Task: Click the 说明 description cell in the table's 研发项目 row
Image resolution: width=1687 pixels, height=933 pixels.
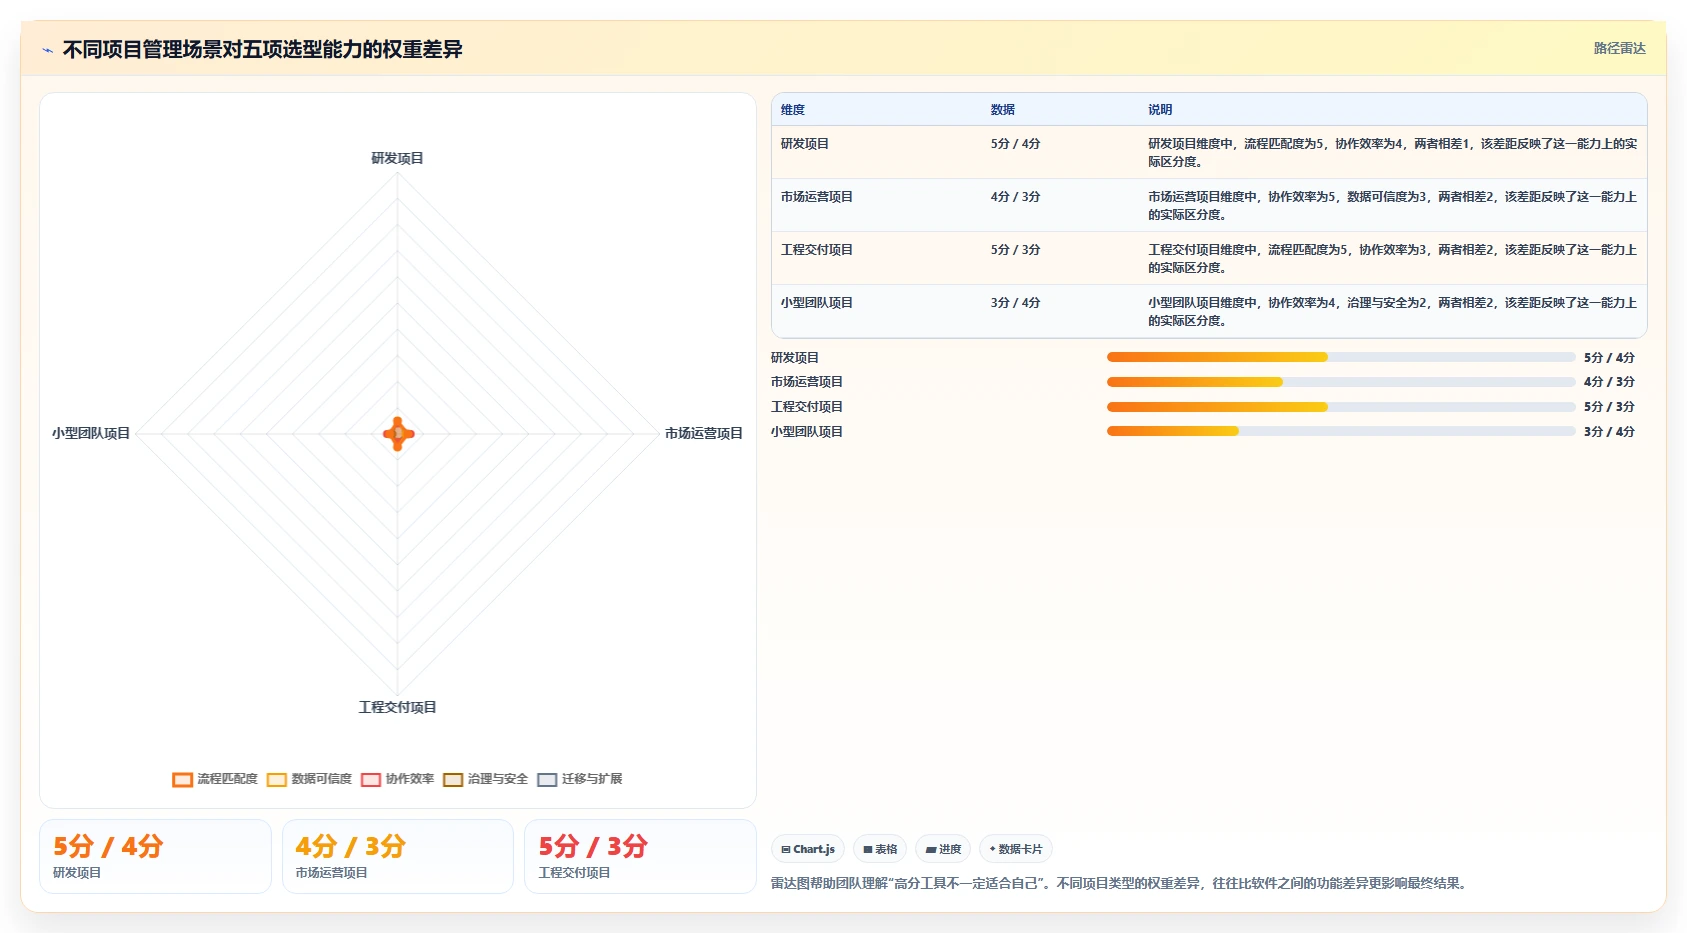Action: point(1393,152)
